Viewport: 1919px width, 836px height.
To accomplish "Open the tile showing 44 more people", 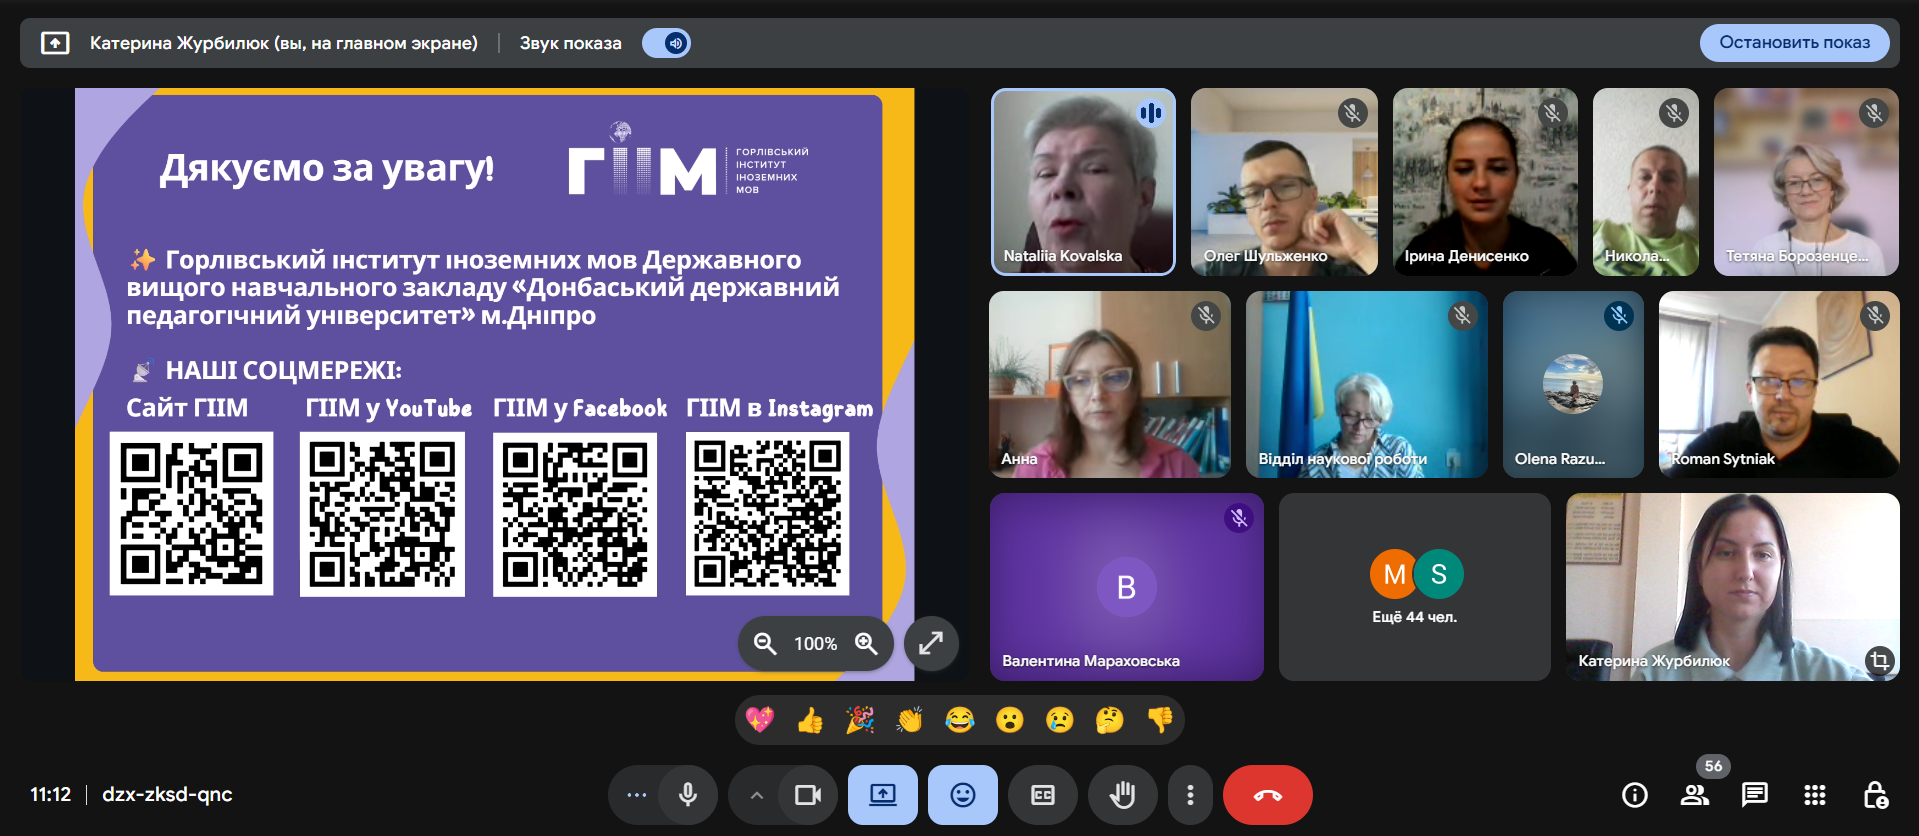I will pos(1414,587).
